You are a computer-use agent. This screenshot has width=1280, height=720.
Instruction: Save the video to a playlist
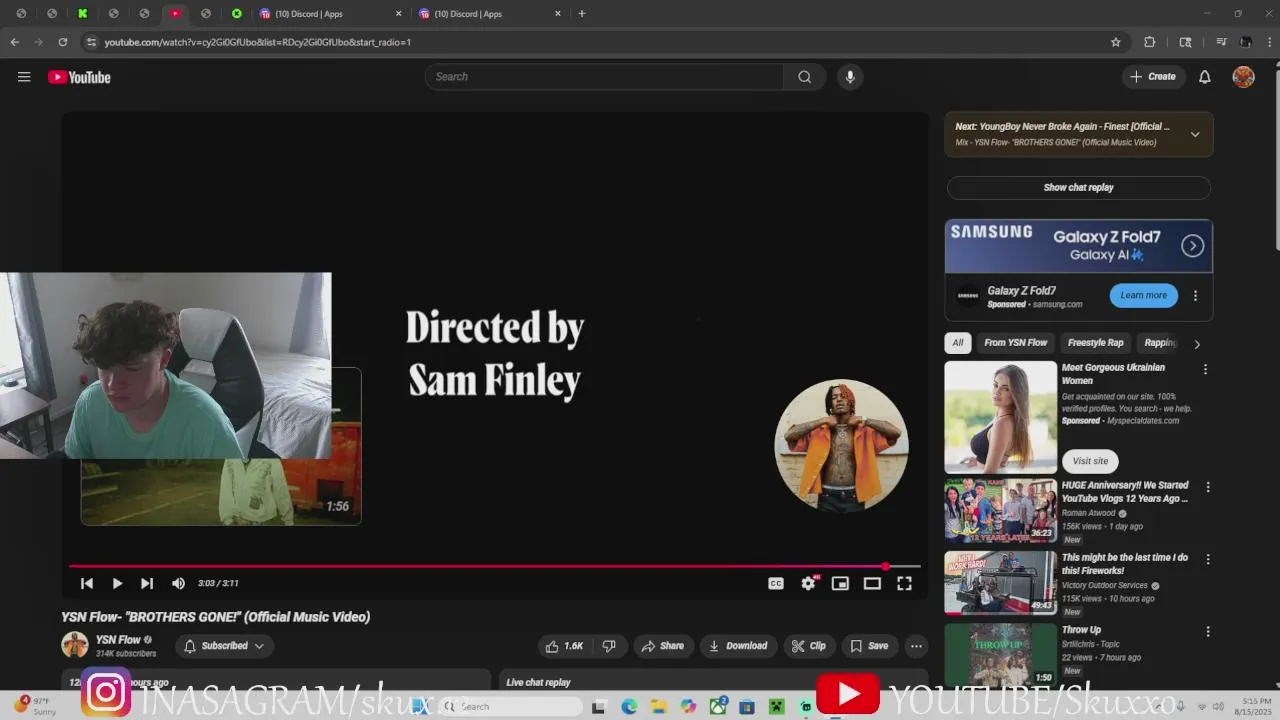pyautogui.click(x=869, y=646)
